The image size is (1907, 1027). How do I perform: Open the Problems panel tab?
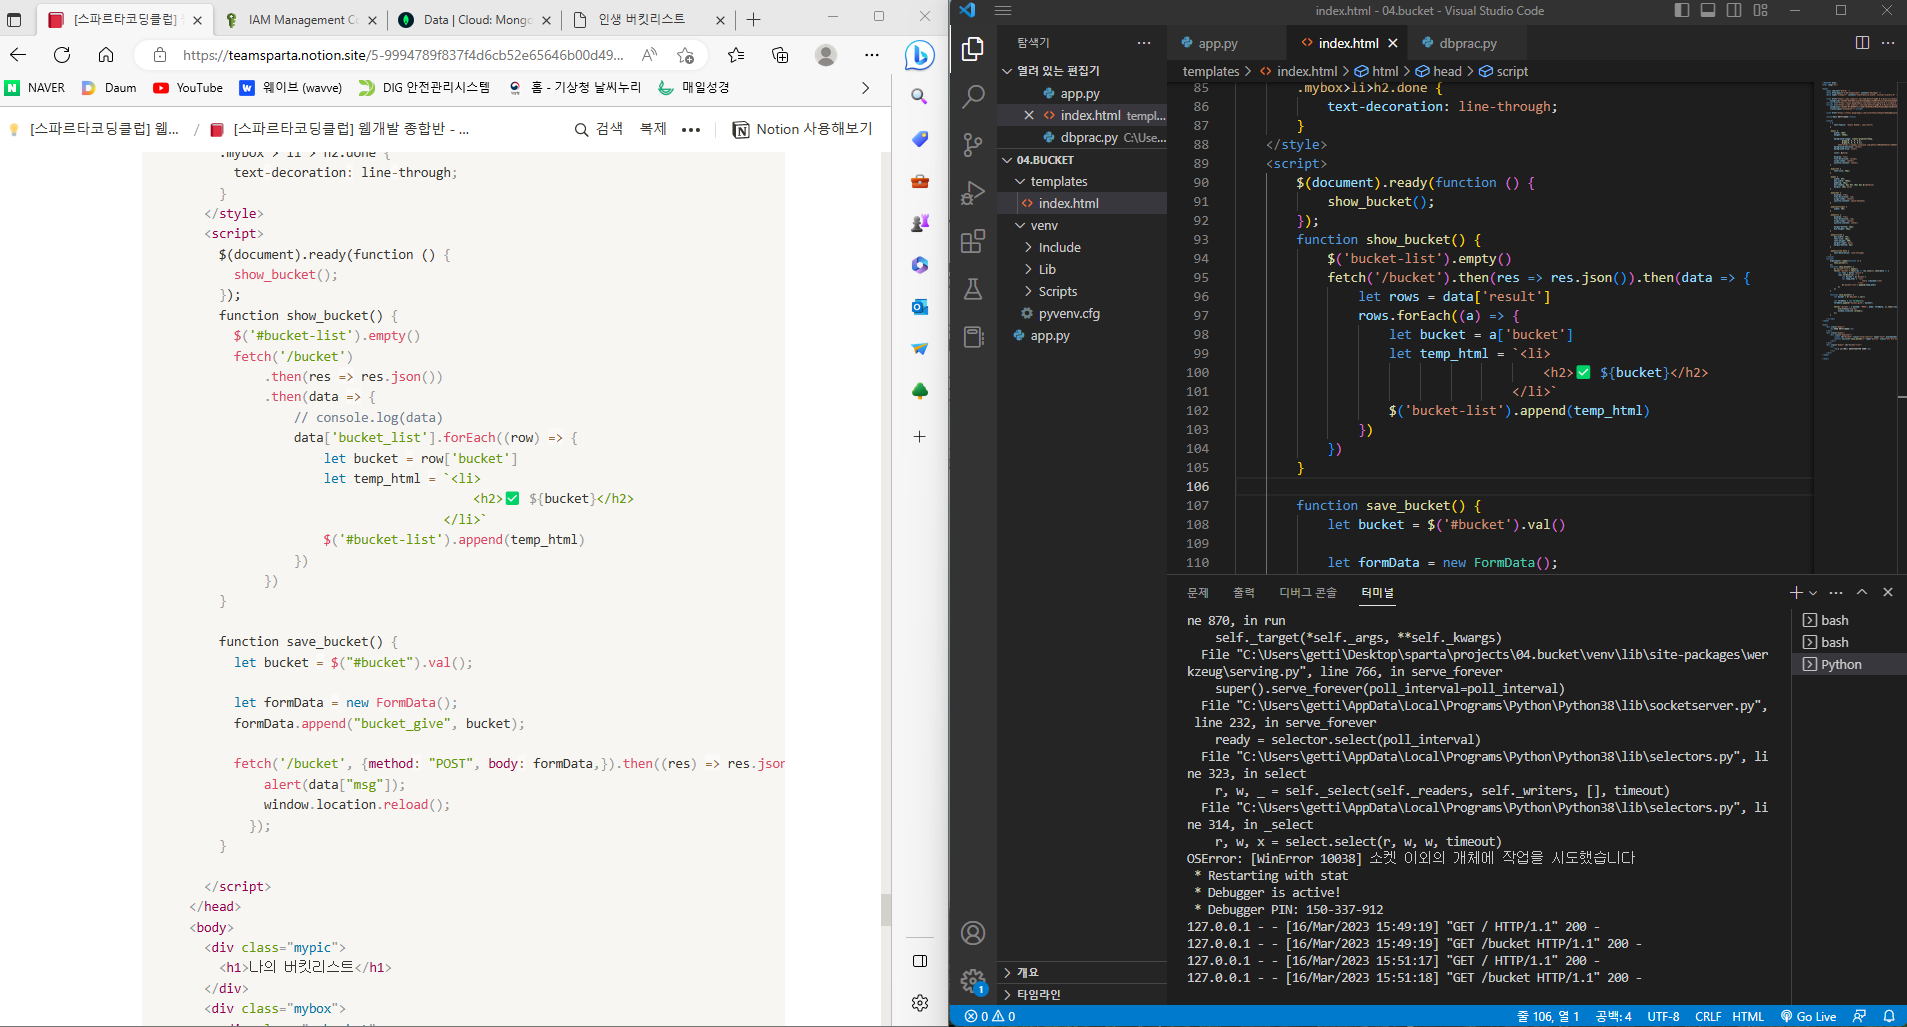click(x=1198, y=593)
